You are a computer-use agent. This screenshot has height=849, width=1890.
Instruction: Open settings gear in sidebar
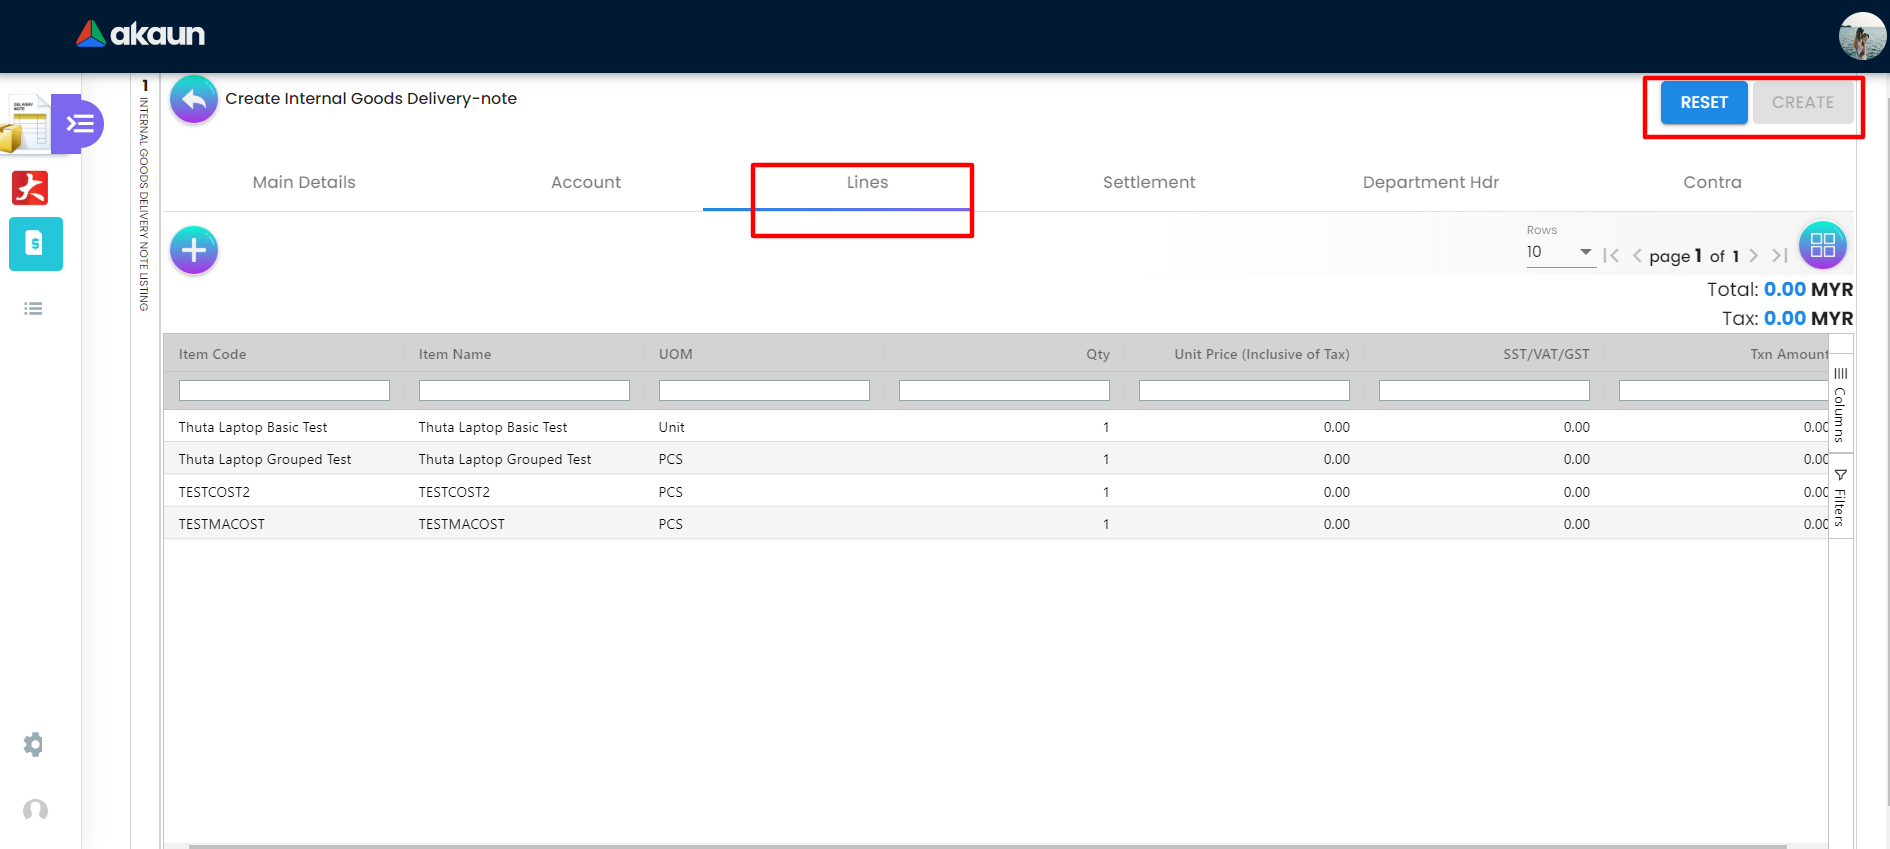[x=34, y=744]
